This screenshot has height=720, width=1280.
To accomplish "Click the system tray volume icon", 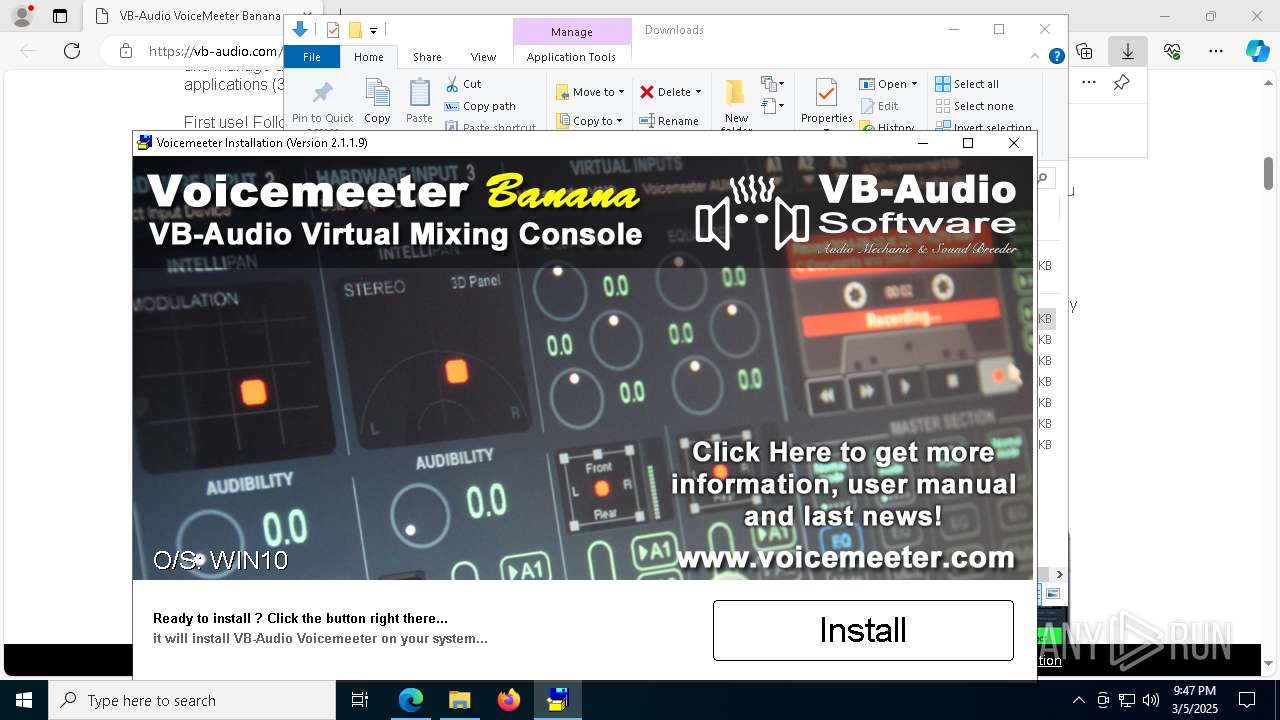I will (1151, 700).
